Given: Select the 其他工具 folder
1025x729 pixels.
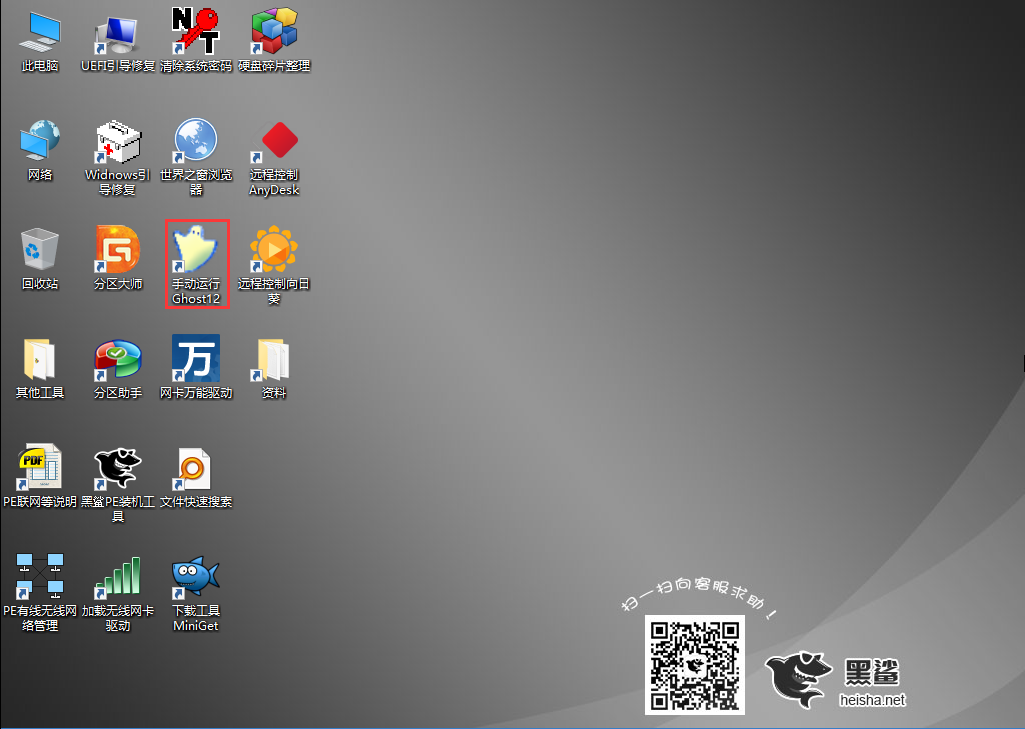Looking at the screenshot, I should click(40, 360).
